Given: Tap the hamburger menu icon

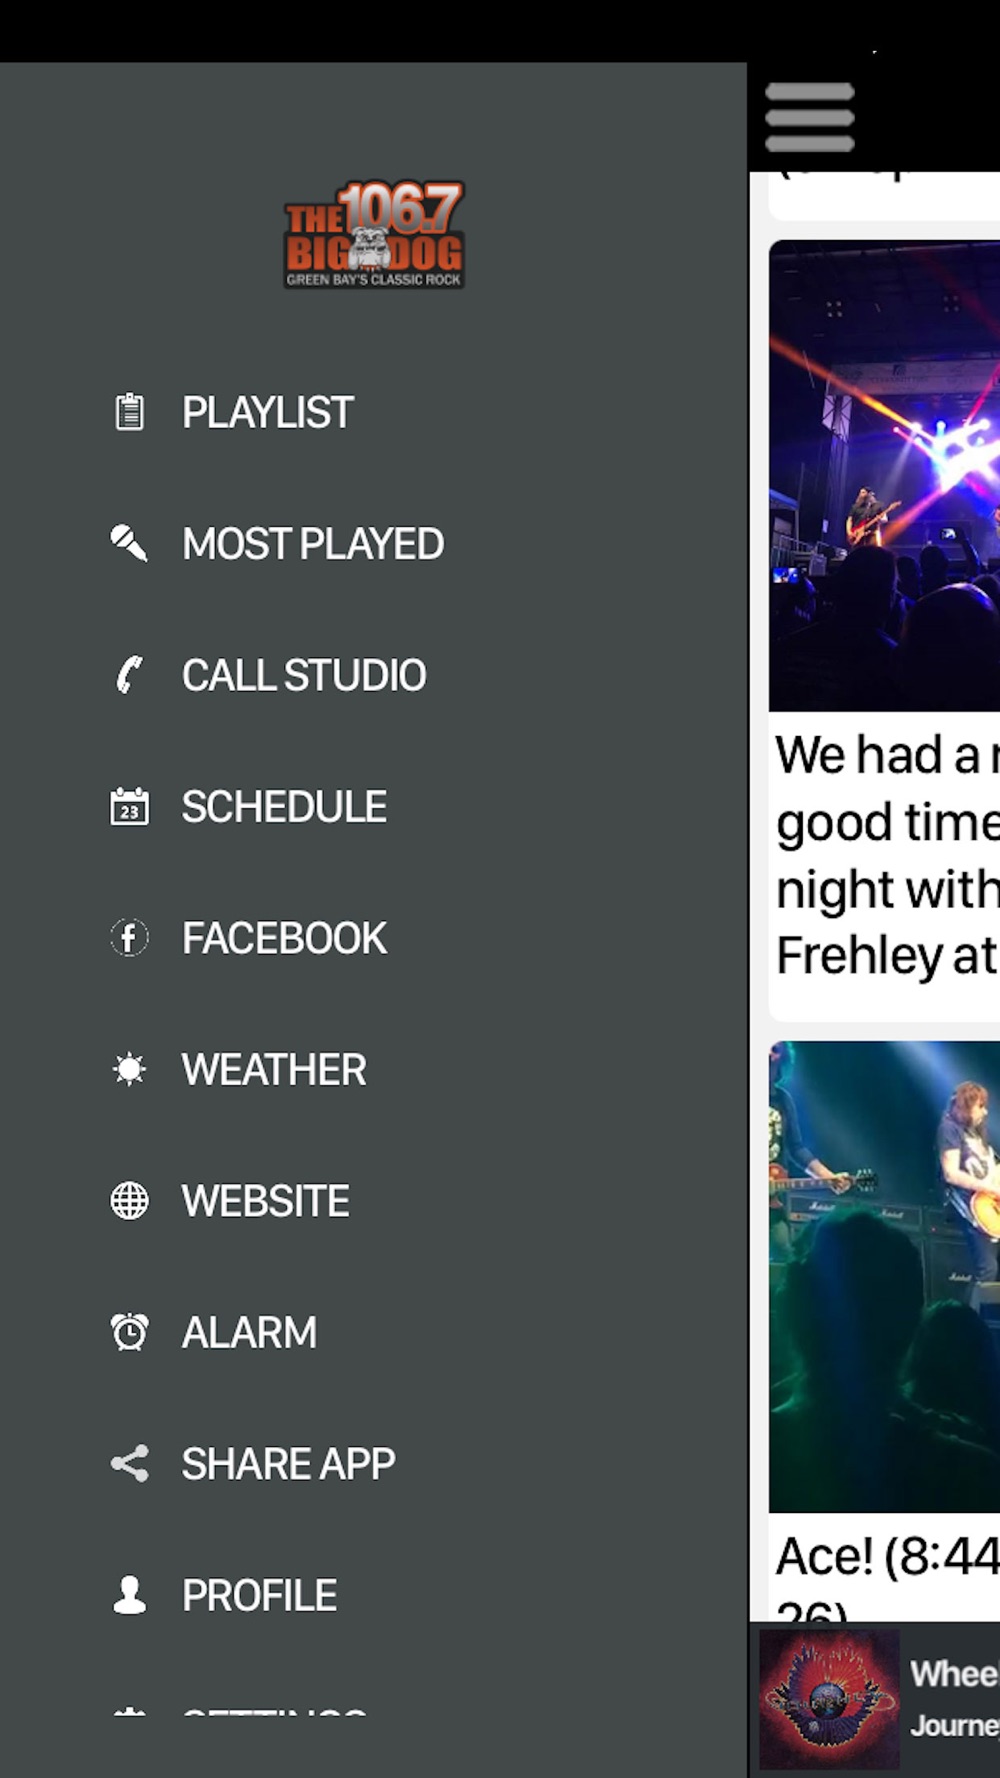Looking at the screenshot, I should pyautogui.click(x=809, y=117).
